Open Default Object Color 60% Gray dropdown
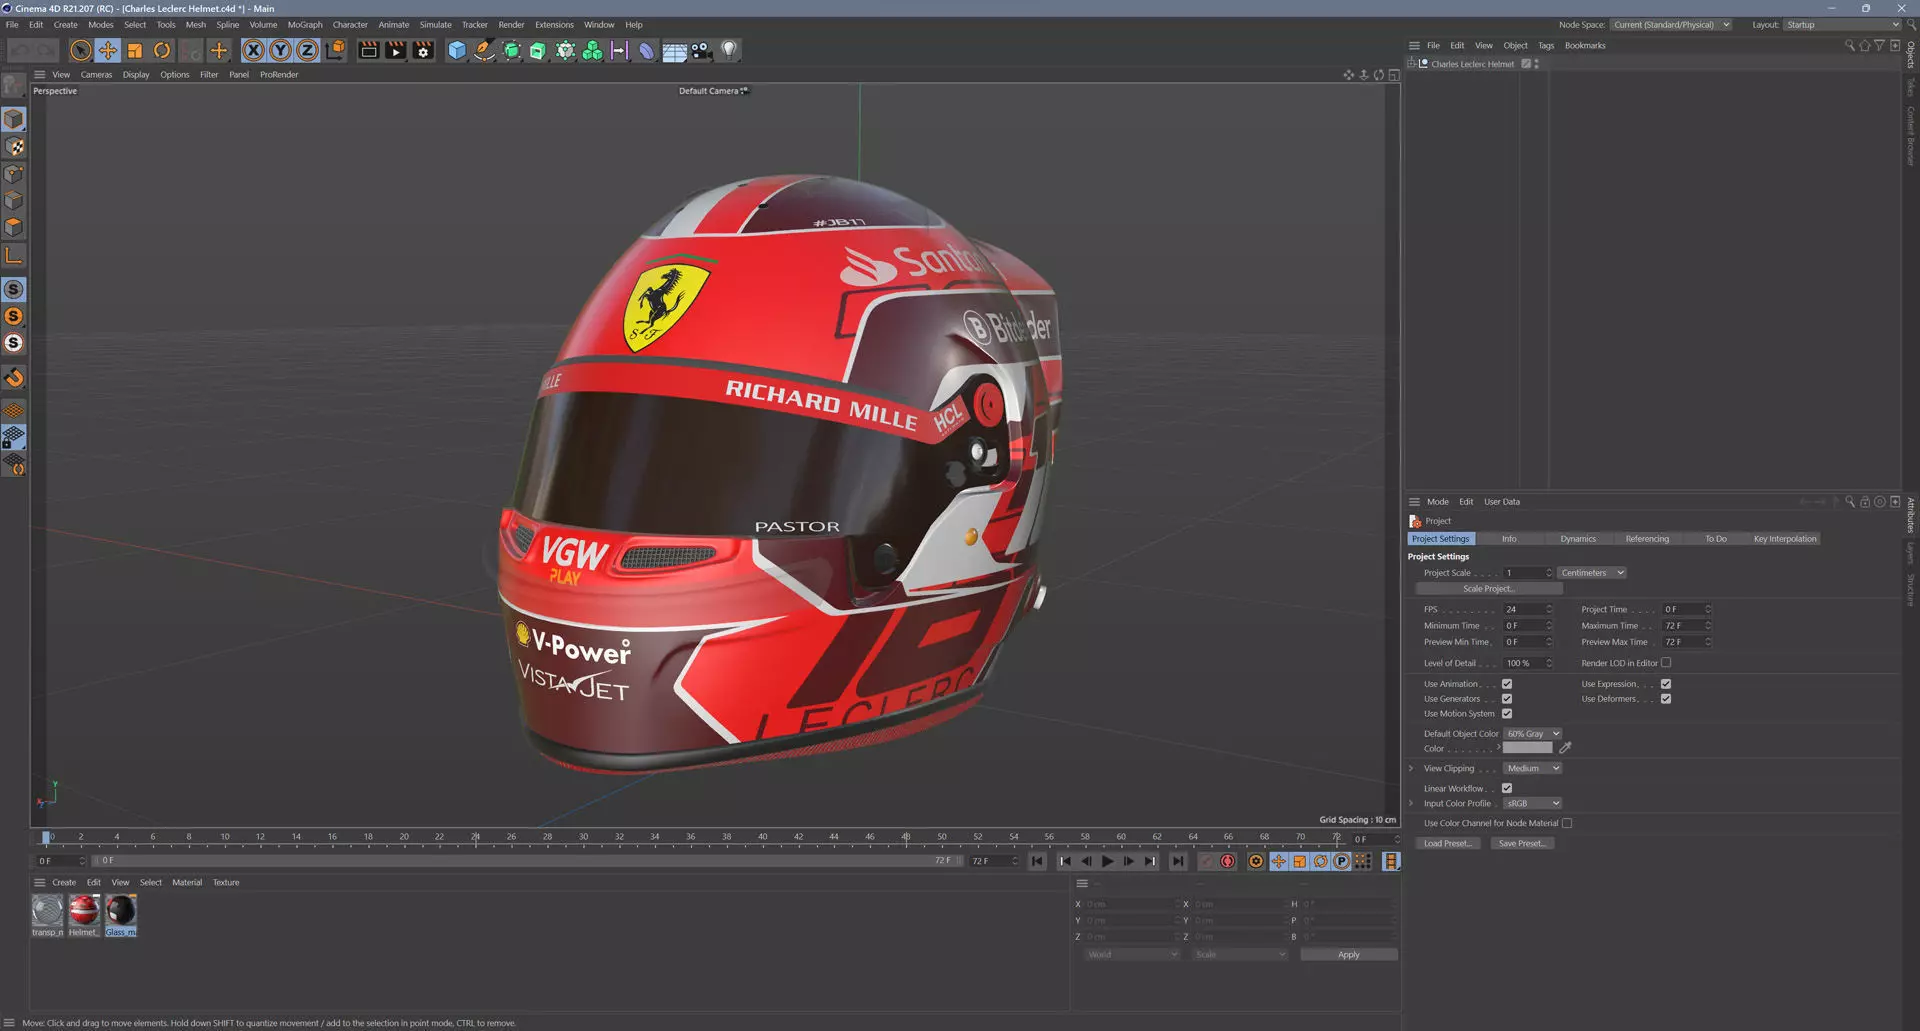Screen dimensions: 1920x1031 click(x=1532, y=734)
